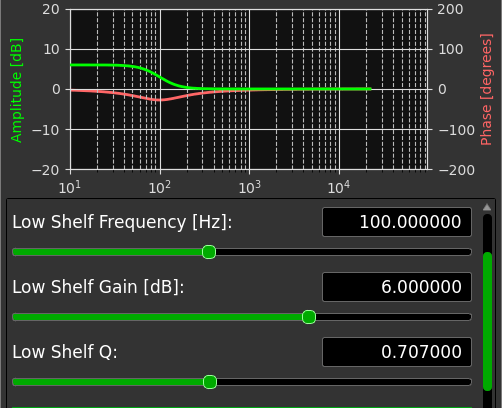Click the Low Shelf Gain value field
This screenshot has height=408, width=502.
pyautogui.click(x=397, y=287)
